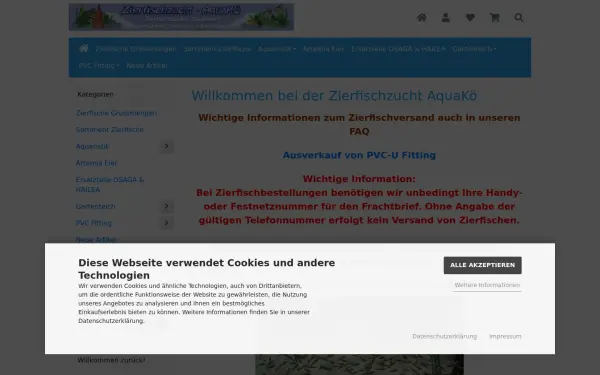Open Zierfische Grossmengen in navbar

pyautogui.click(x=136, y=49)
